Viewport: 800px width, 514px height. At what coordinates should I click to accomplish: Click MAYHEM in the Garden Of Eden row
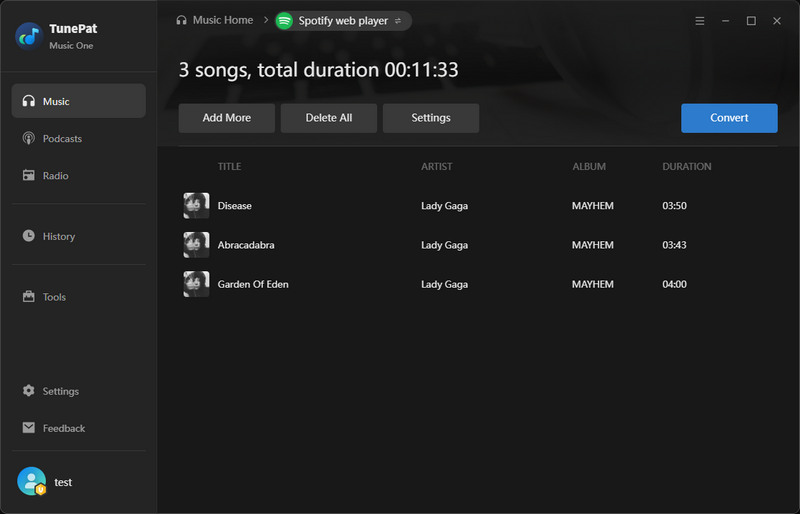coord(592,284)
